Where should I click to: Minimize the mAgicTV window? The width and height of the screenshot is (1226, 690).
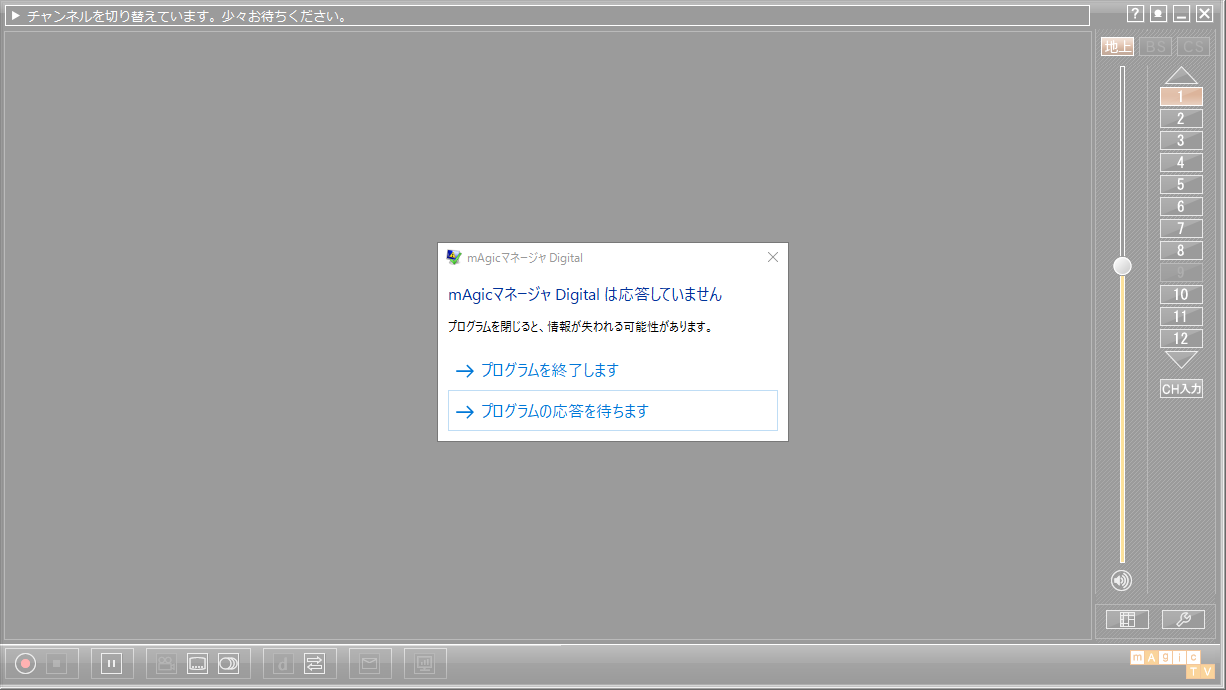pyautogui.click(x=1181, y=14)
